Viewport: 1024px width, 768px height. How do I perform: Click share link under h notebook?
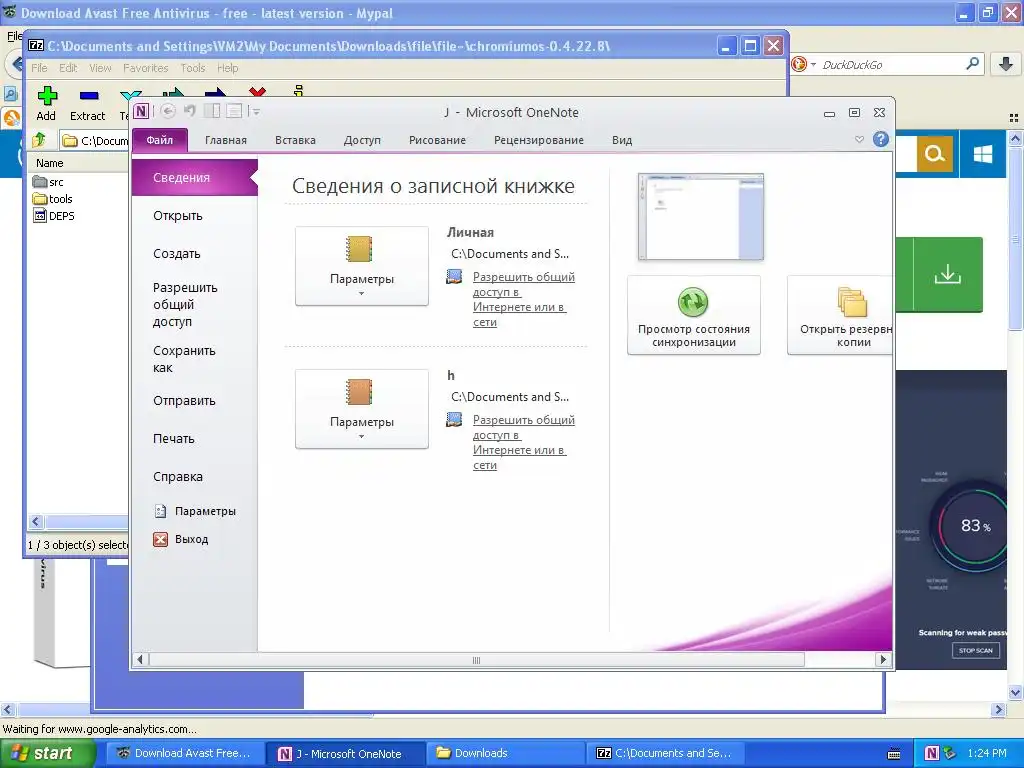522,442
